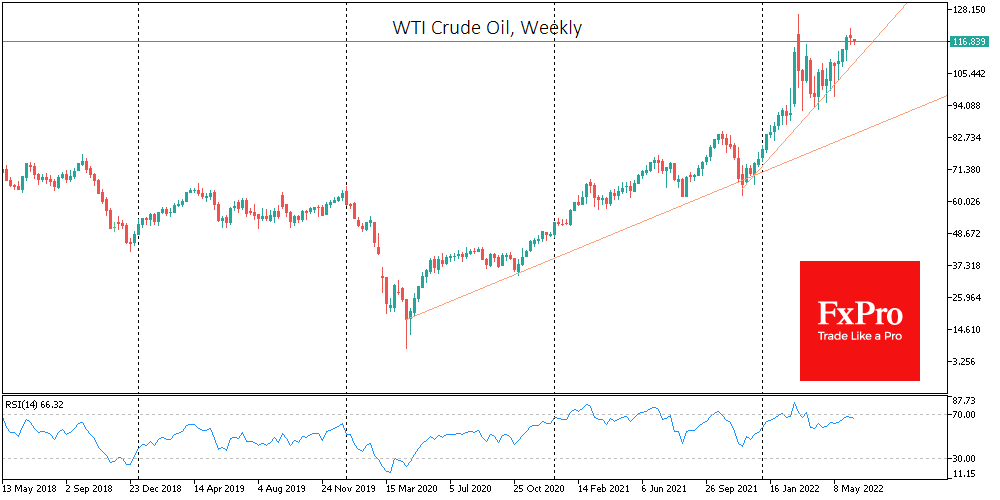Image resolution: width=1000 pixels, height=500 pixels.
Task: Click the 60.026 price axis label
Action: pyautogui.click(x=969, y=202)
